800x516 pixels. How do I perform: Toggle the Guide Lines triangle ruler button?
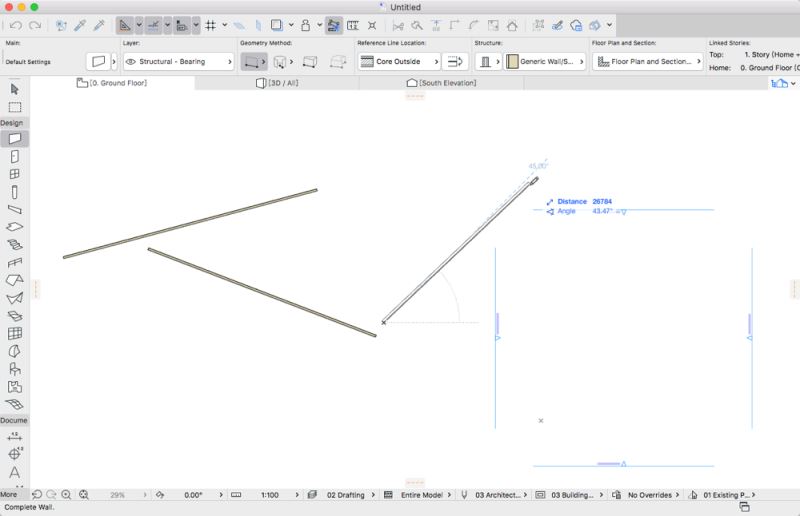point(124,25)
